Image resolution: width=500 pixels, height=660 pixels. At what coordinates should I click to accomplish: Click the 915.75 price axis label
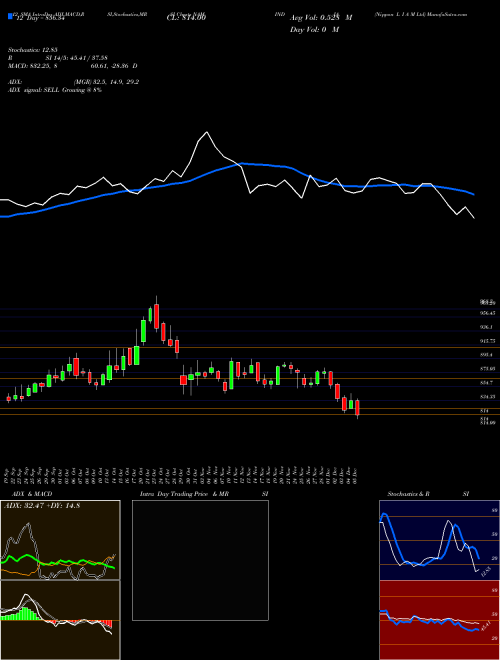tap(487, 341)
